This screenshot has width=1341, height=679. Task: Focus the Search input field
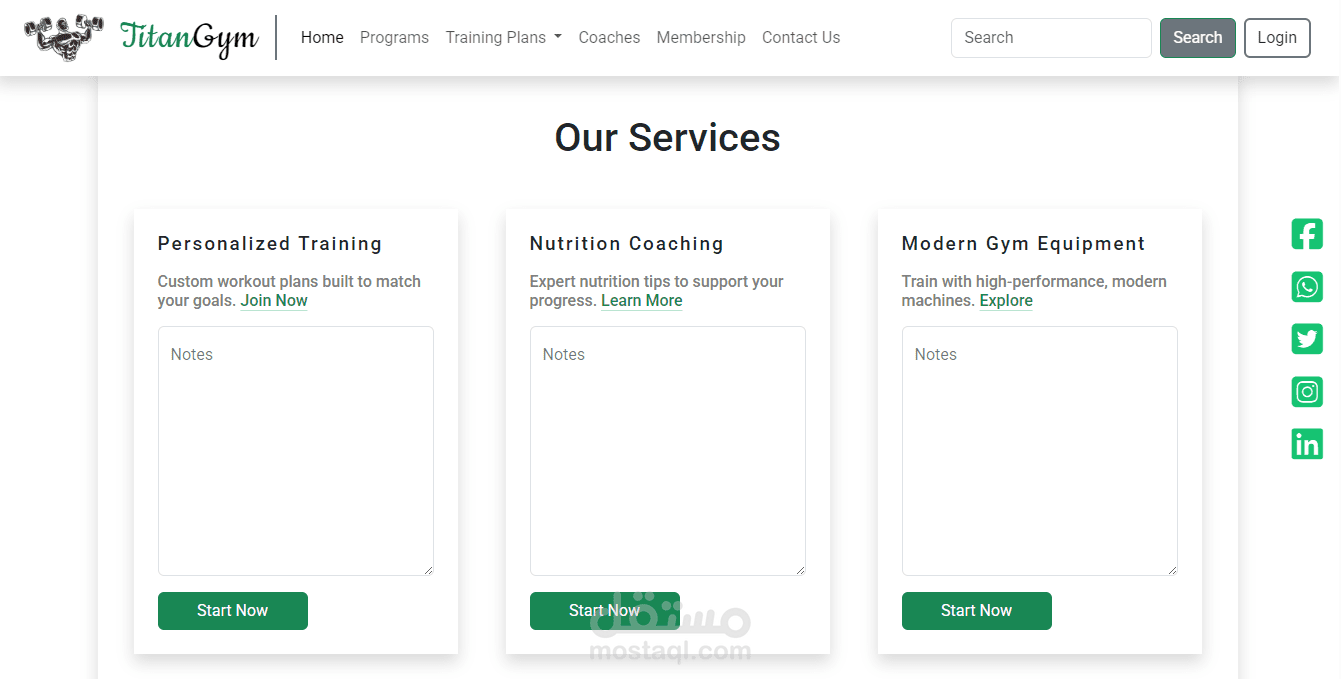click(1050, 38)
